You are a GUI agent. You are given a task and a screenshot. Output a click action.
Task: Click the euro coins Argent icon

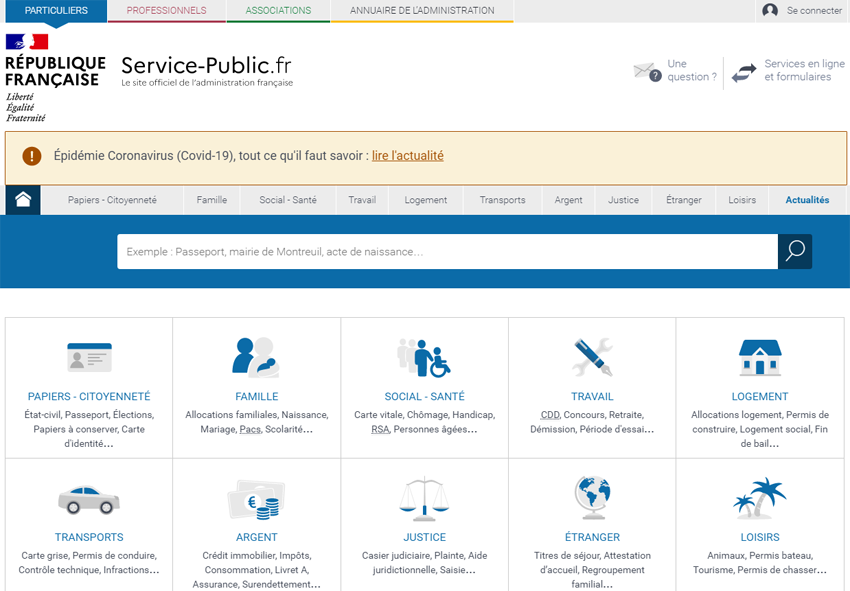tap(256, 500)
